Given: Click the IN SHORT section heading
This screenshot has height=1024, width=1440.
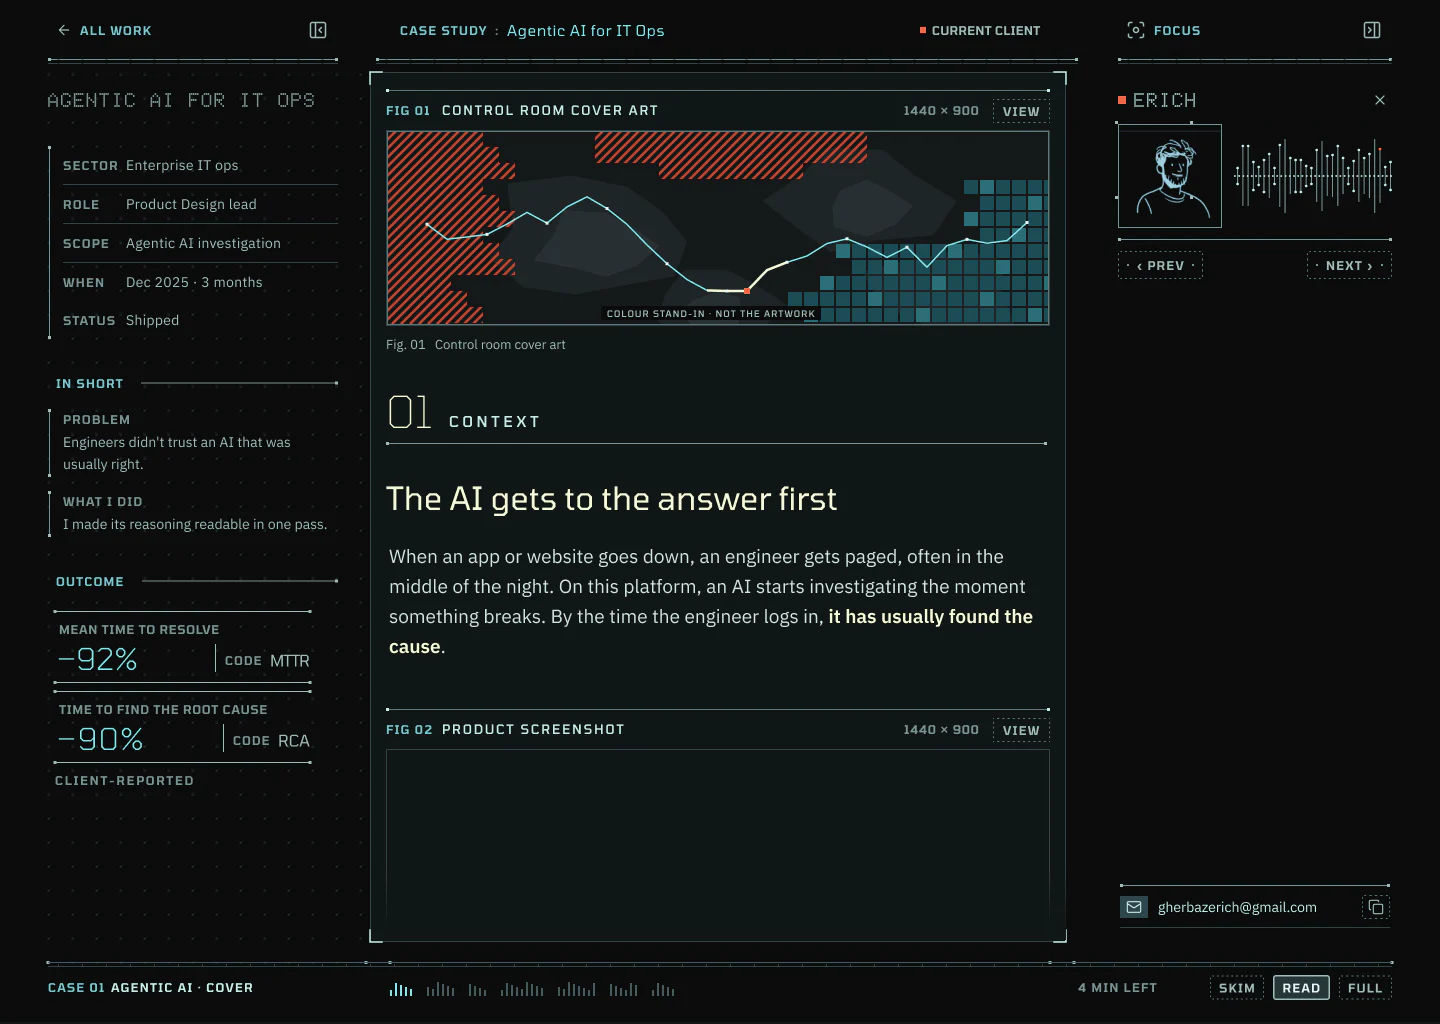Looking at the screenshot, I should tap(89, 384).
